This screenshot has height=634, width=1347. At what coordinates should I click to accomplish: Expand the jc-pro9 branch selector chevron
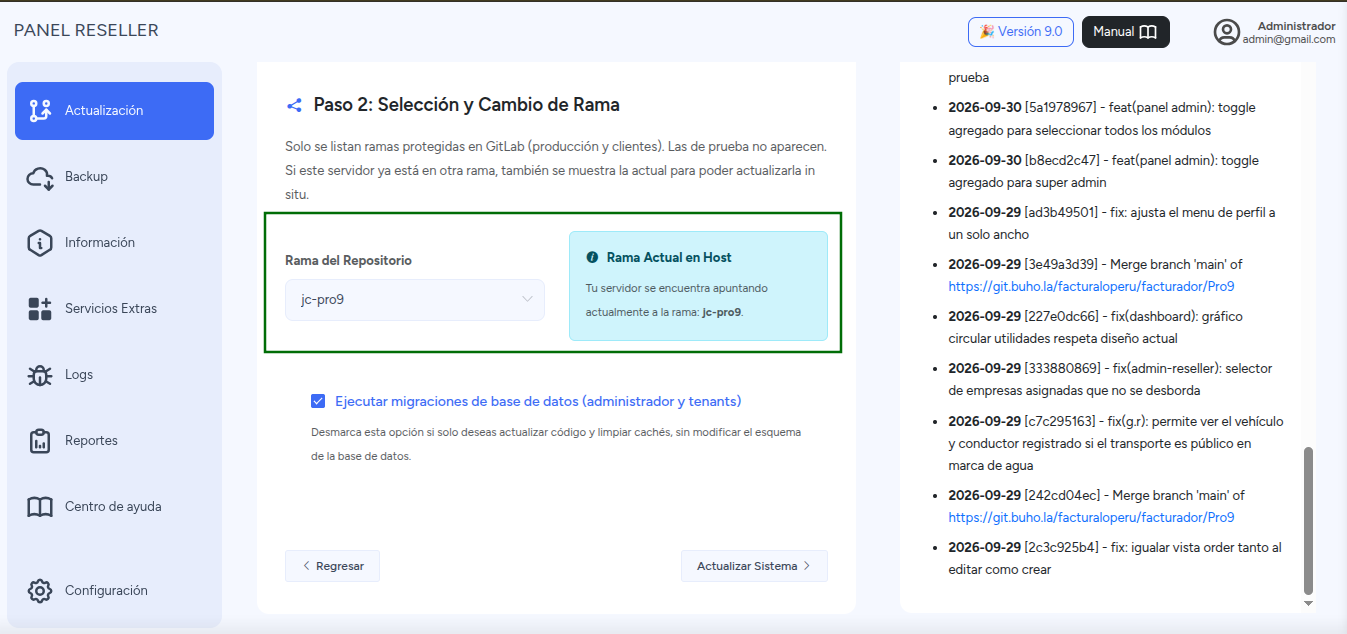click(x=527, y=299)
